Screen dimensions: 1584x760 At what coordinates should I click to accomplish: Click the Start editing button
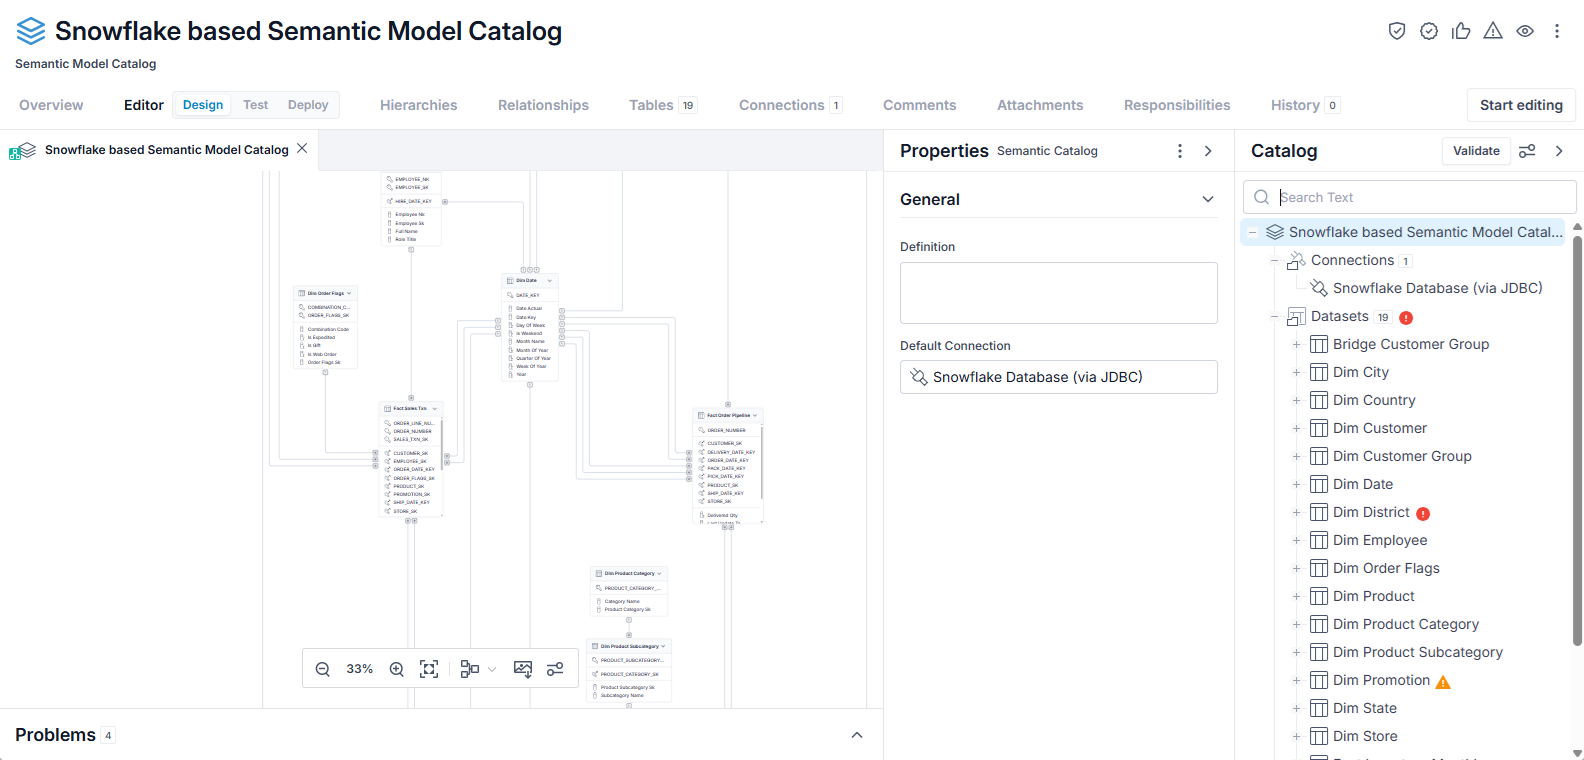pos(1521,105)
